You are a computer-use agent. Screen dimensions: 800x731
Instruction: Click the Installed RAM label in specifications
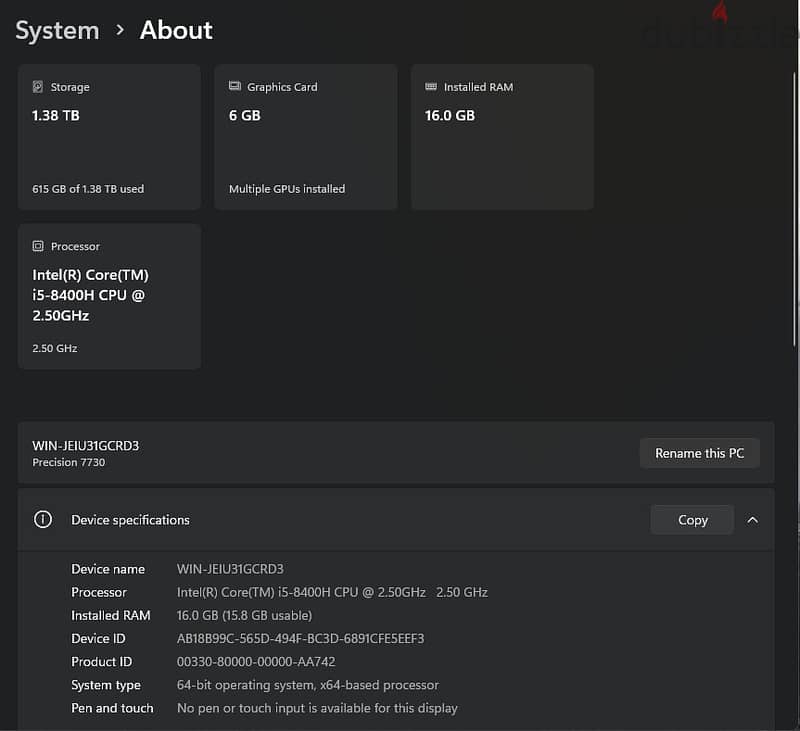(x=111, y=615)
